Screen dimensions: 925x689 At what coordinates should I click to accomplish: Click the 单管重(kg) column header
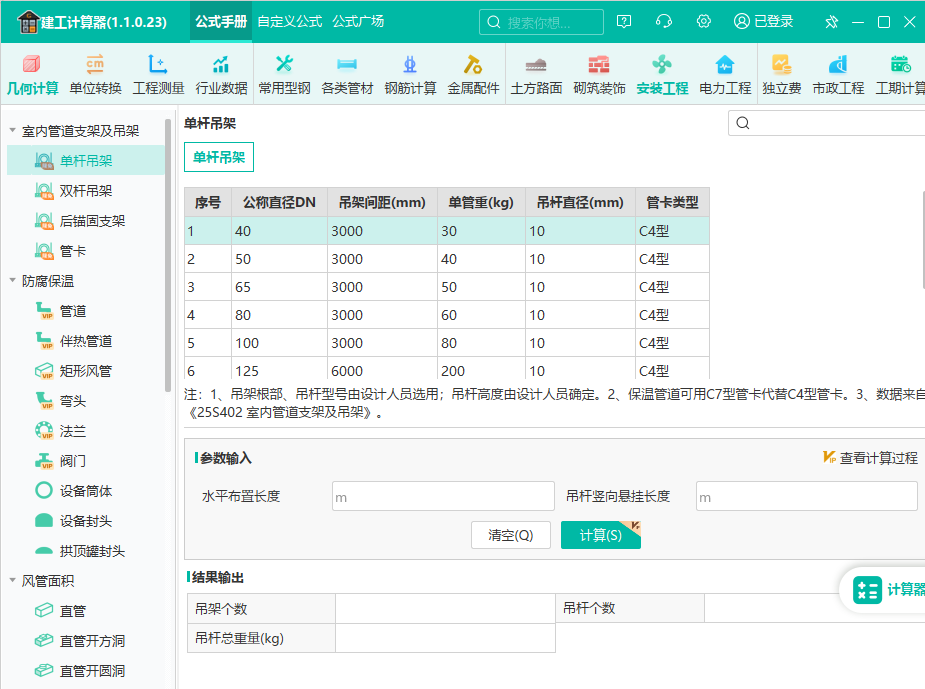click(x=481, y=202)
